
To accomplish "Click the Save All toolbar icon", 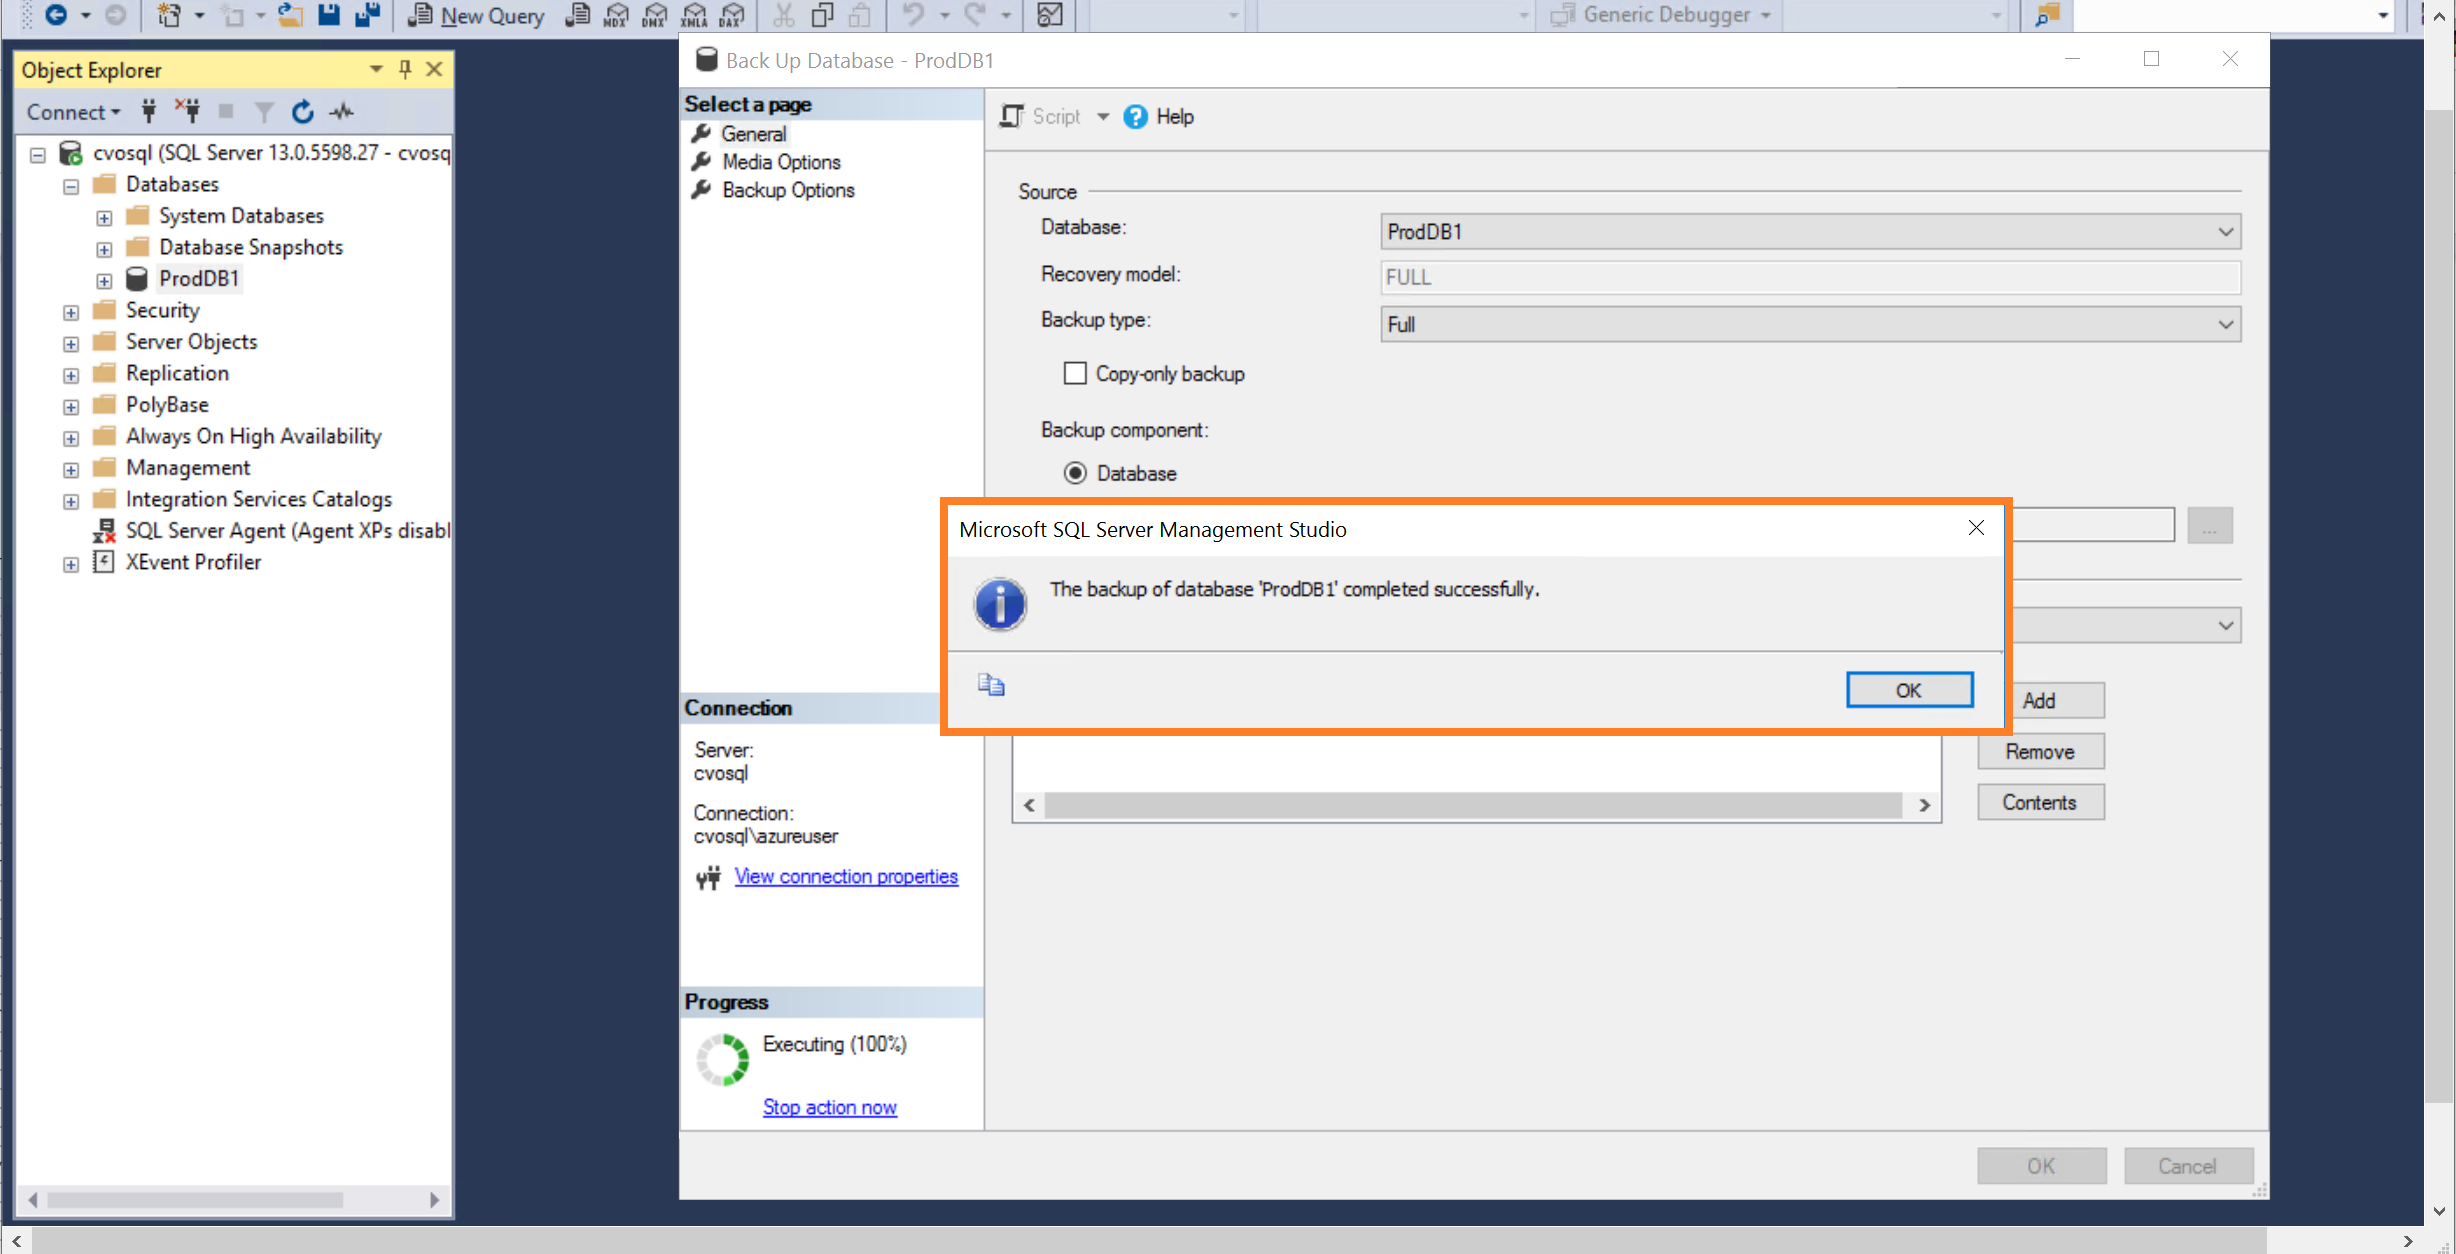I will tap(367, 15).
